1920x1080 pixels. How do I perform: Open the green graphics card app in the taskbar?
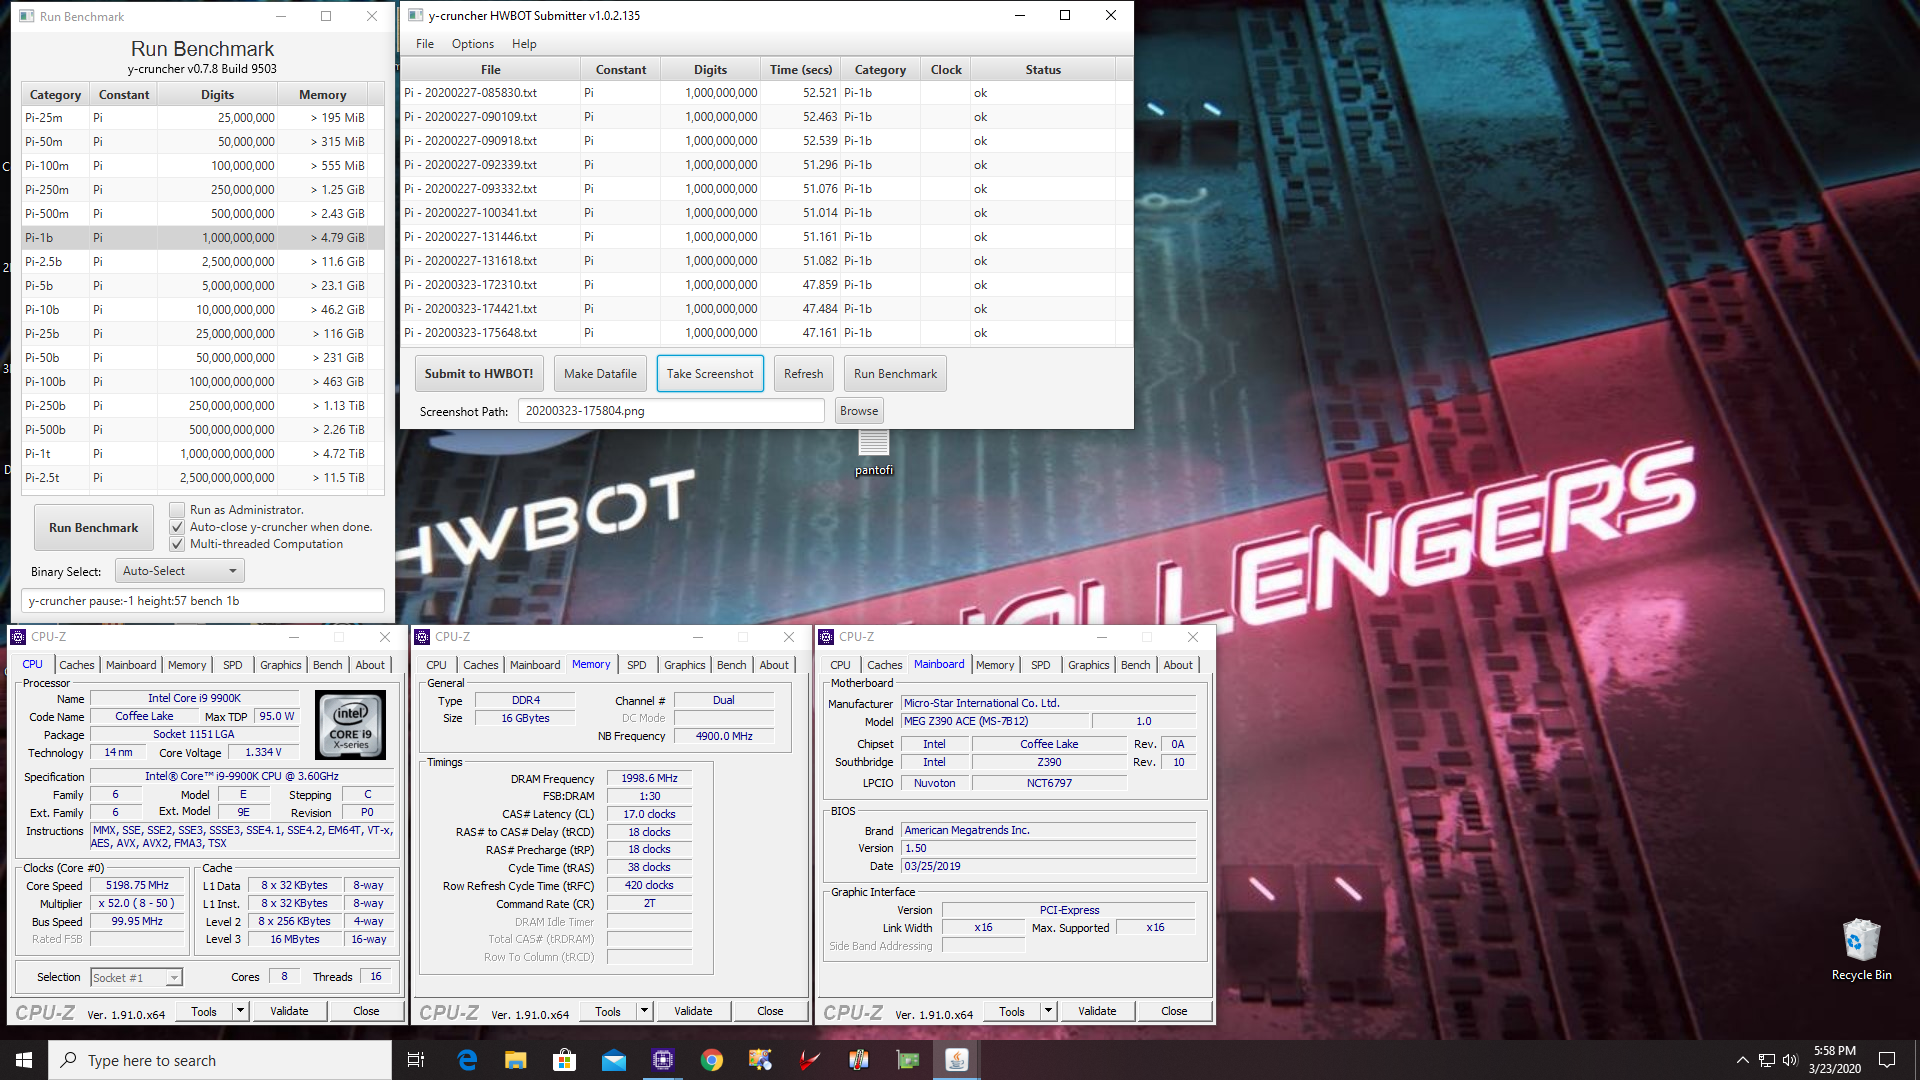pos(907,1060)
